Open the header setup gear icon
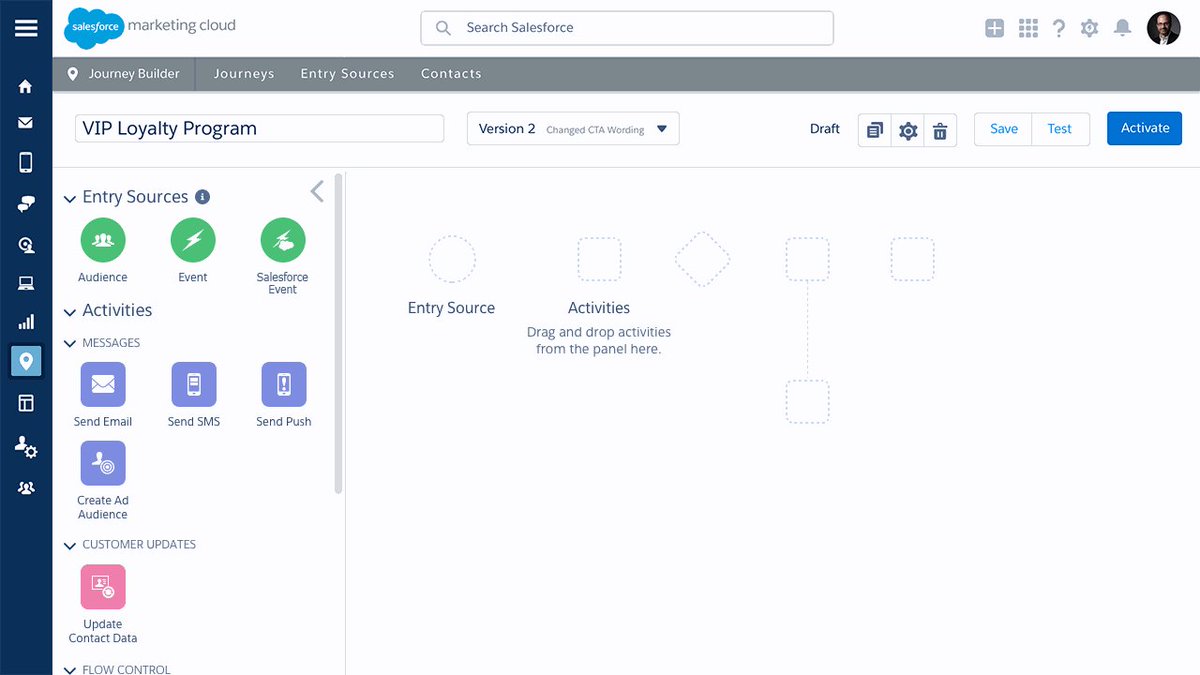Image resolution: width=1200 pixels, height=675 pixels. [1090, 28]
